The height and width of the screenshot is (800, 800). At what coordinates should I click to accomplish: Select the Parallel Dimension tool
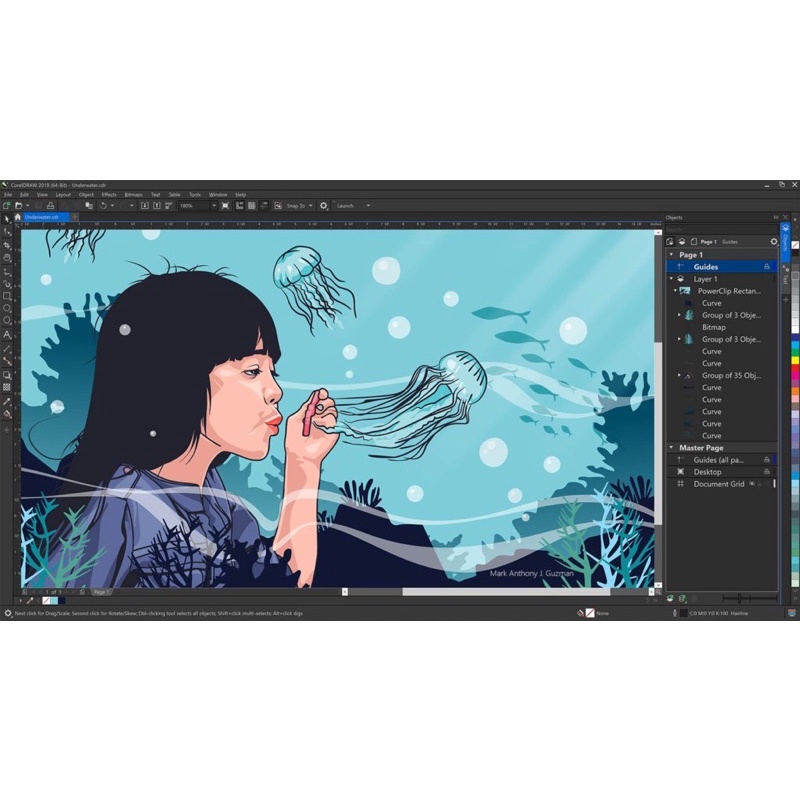pos(7,349)
